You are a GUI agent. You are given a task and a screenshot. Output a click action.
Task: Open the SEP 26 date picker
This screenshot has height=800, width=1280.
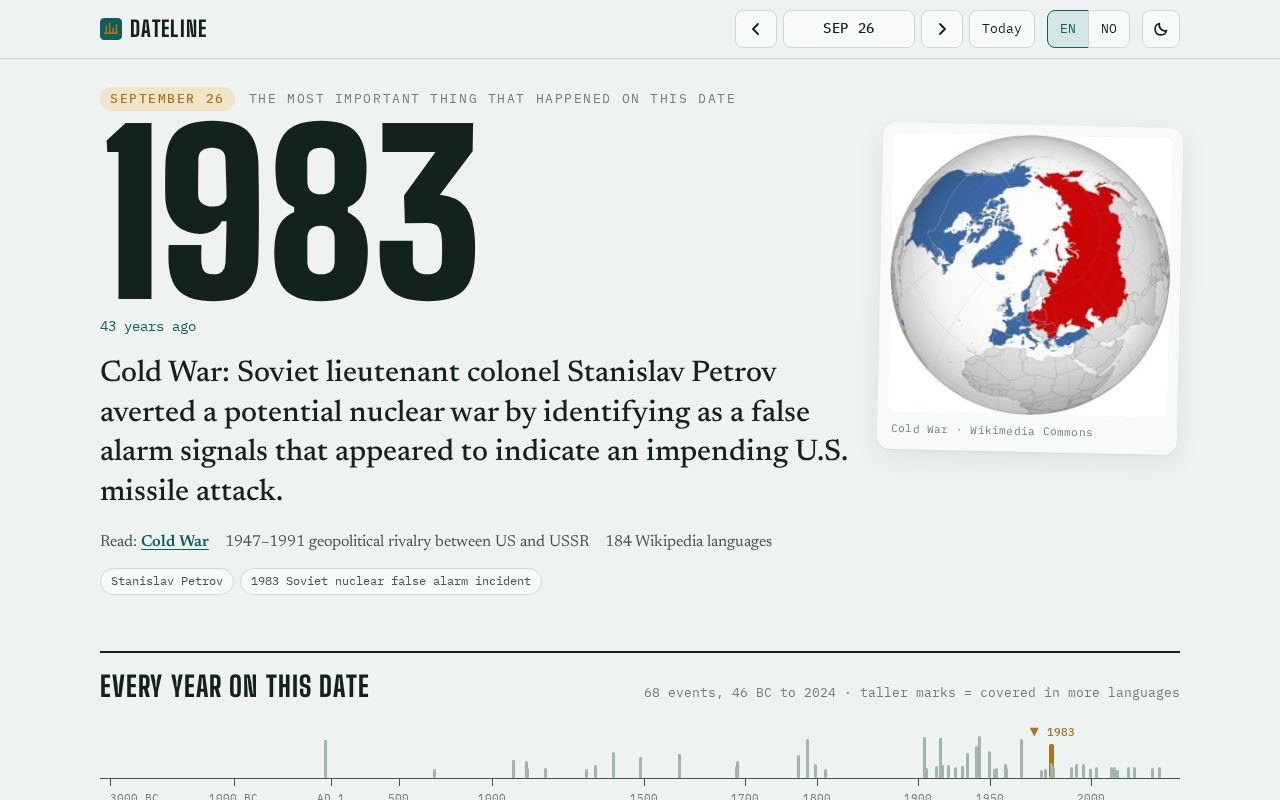(x=849, y=29)
